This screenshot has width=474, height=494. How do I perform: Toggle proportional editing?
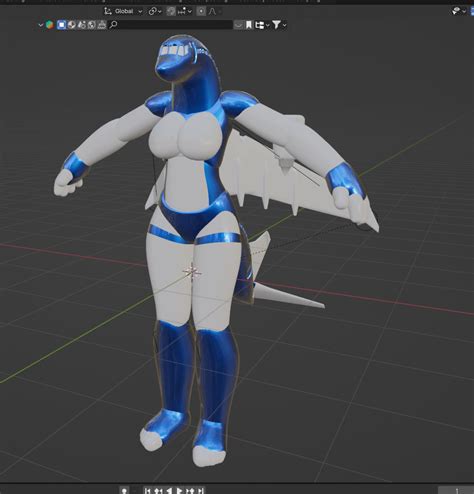(201, 11)
